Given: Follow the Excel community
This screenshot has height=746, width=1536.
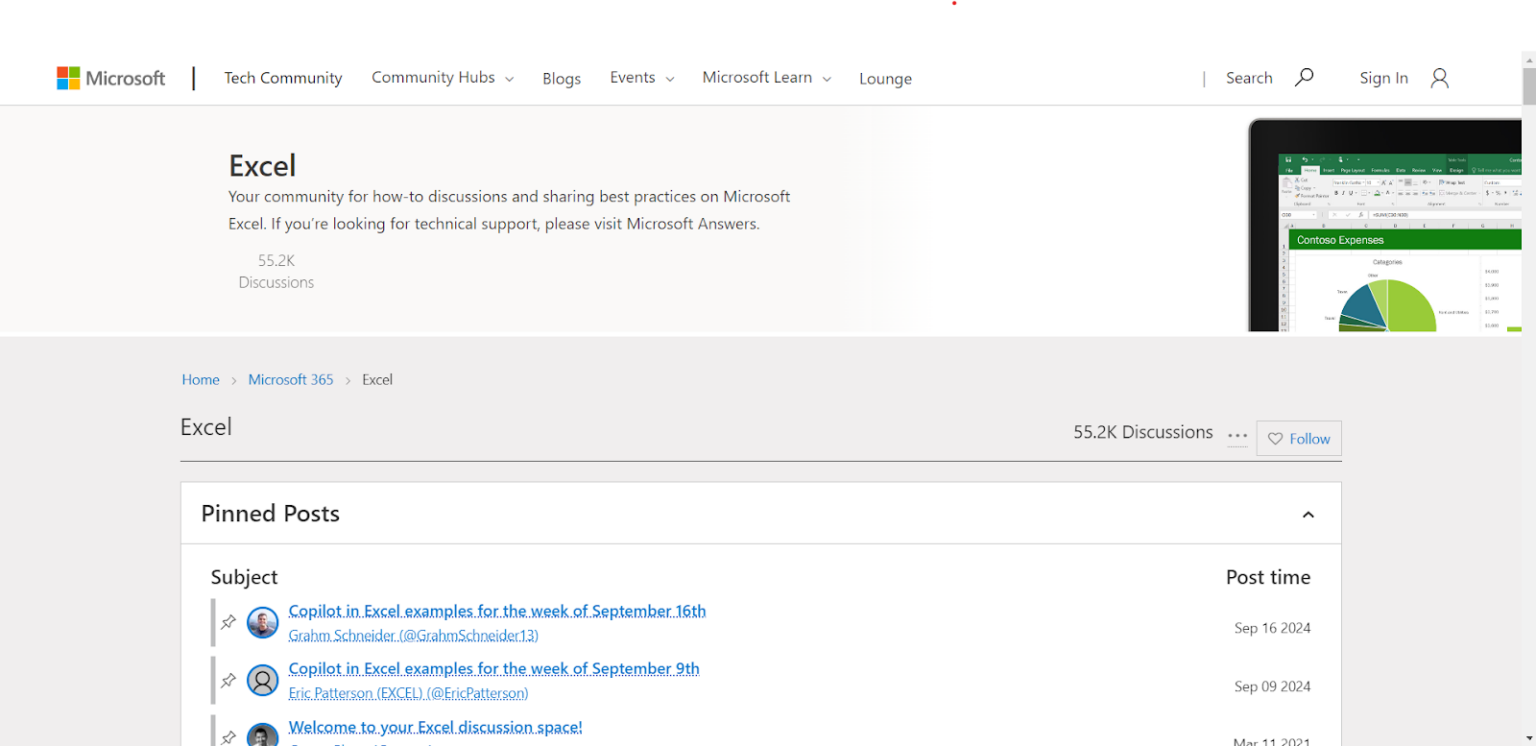Looking at the screenshot, I should pos(1299,438).
